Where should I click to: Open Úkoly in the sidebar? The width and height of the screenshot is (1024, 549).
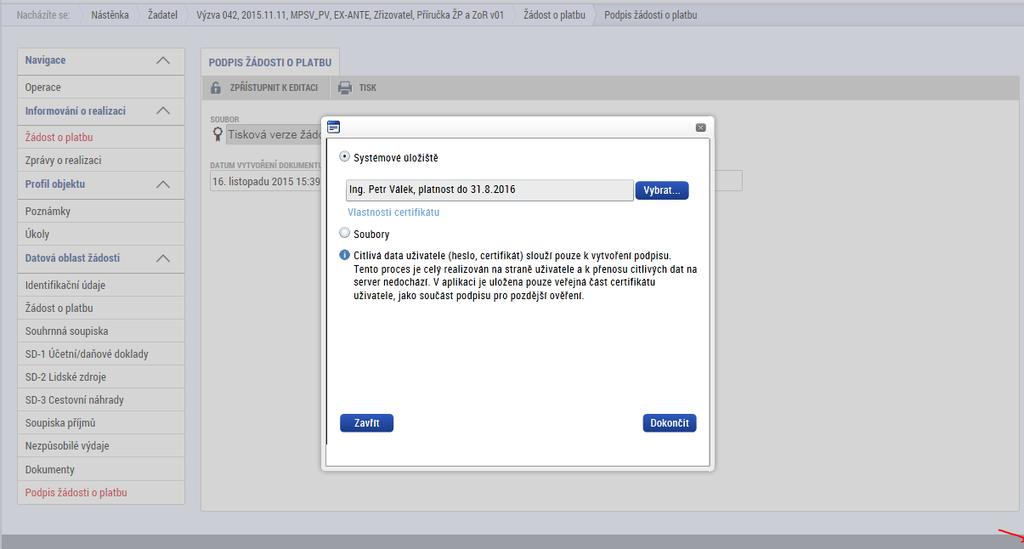coord(101,234)
